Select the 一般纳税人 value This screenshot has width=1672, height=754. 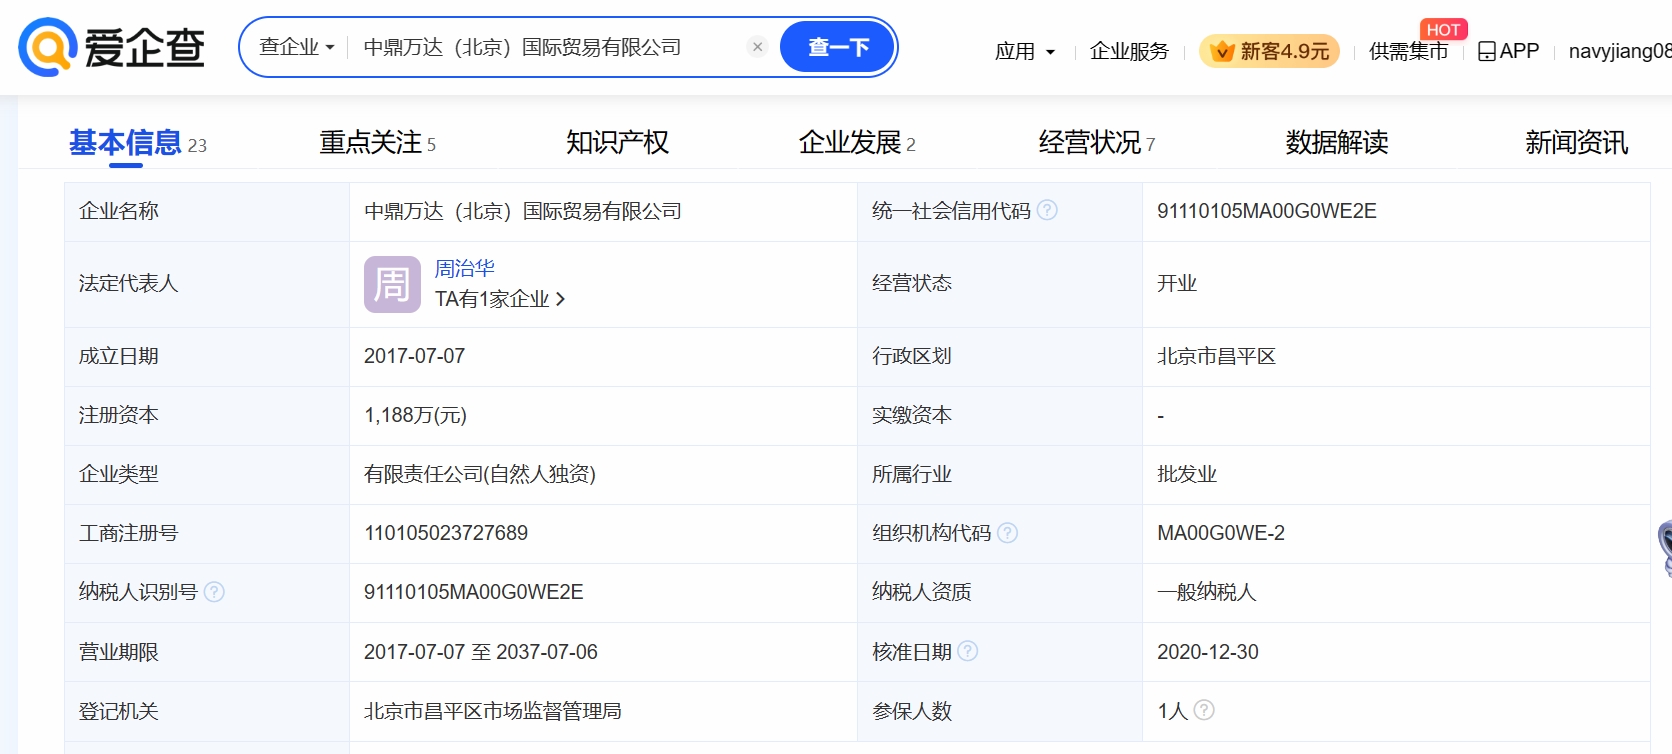pyautogui.click(x=1206, y=592)
